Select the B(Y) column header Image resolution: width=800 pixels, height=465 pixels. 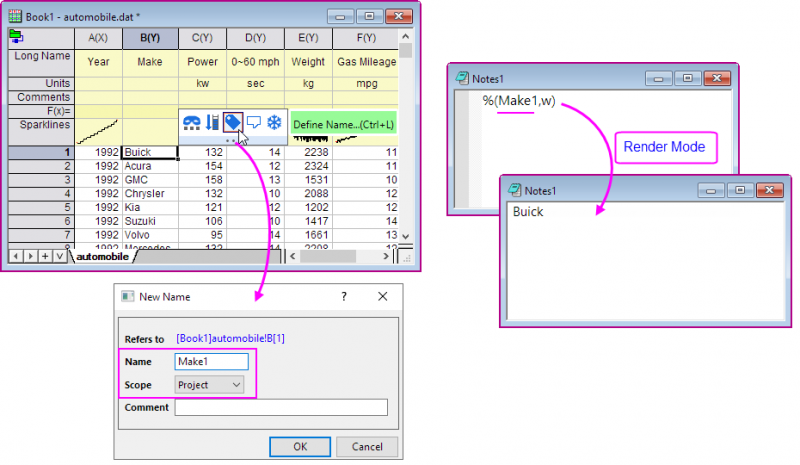[x=150, y=38]
